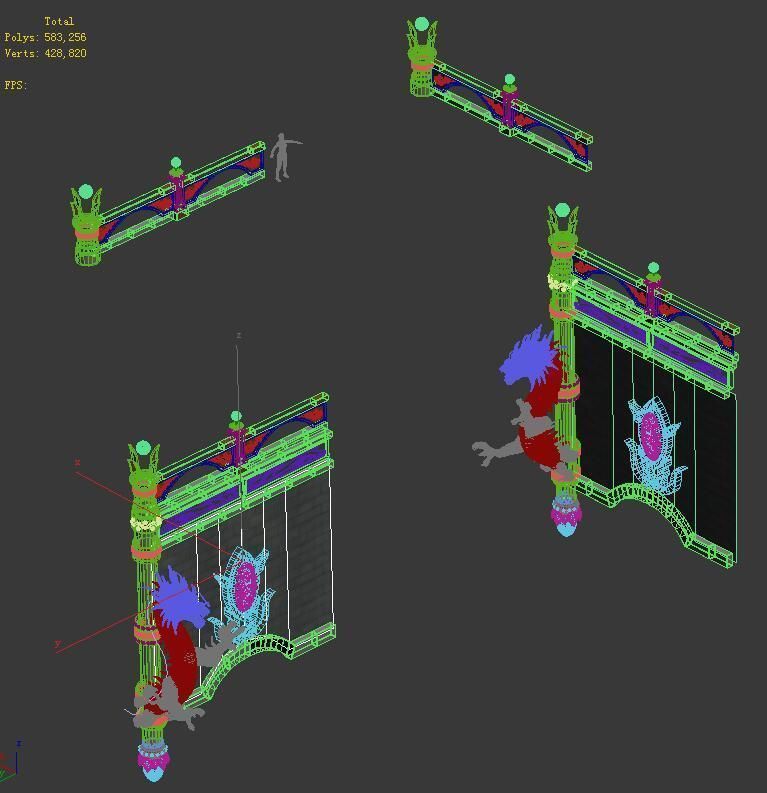Select the railing segment beside the human figure
This screenshot has height=793, width=767.
(x=168, y=203)
